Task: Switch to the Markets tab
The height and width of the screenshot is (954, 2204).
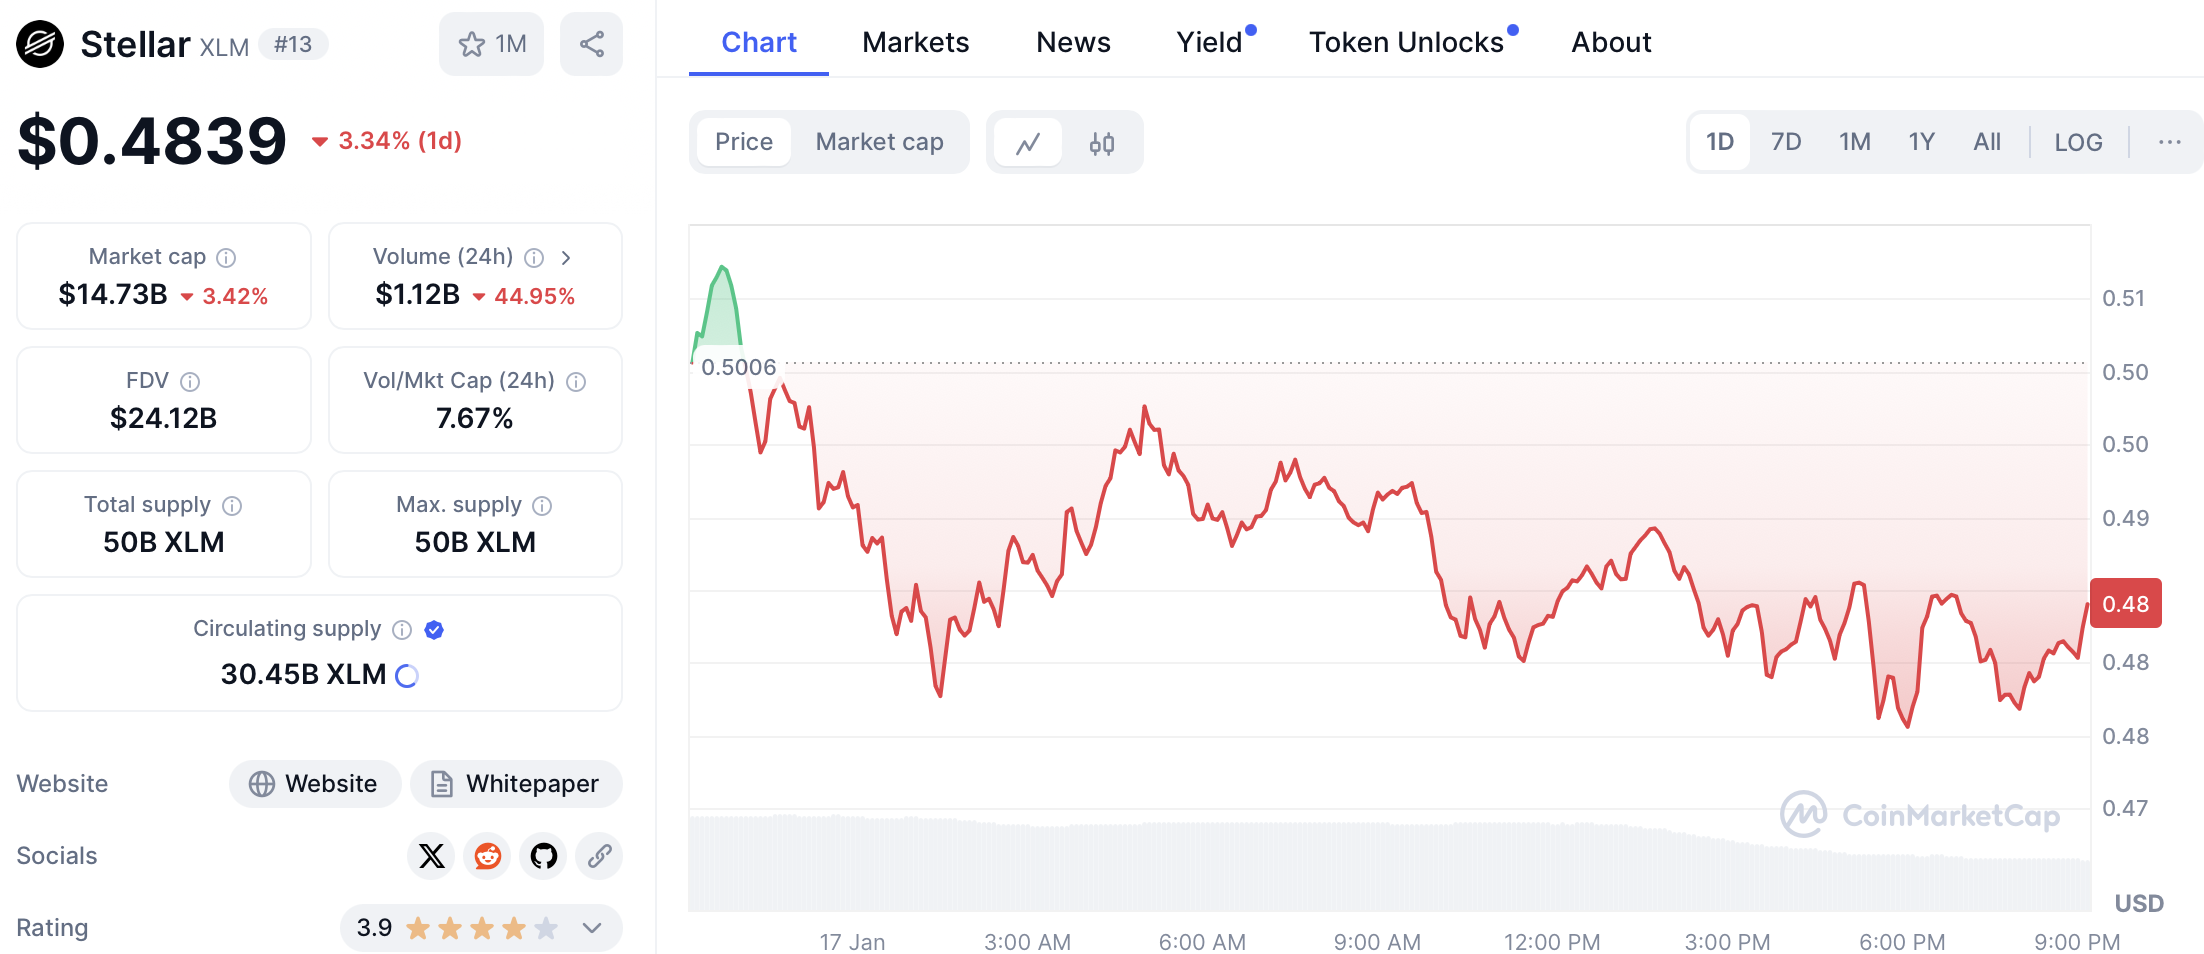Action: (x=915, y=42)
